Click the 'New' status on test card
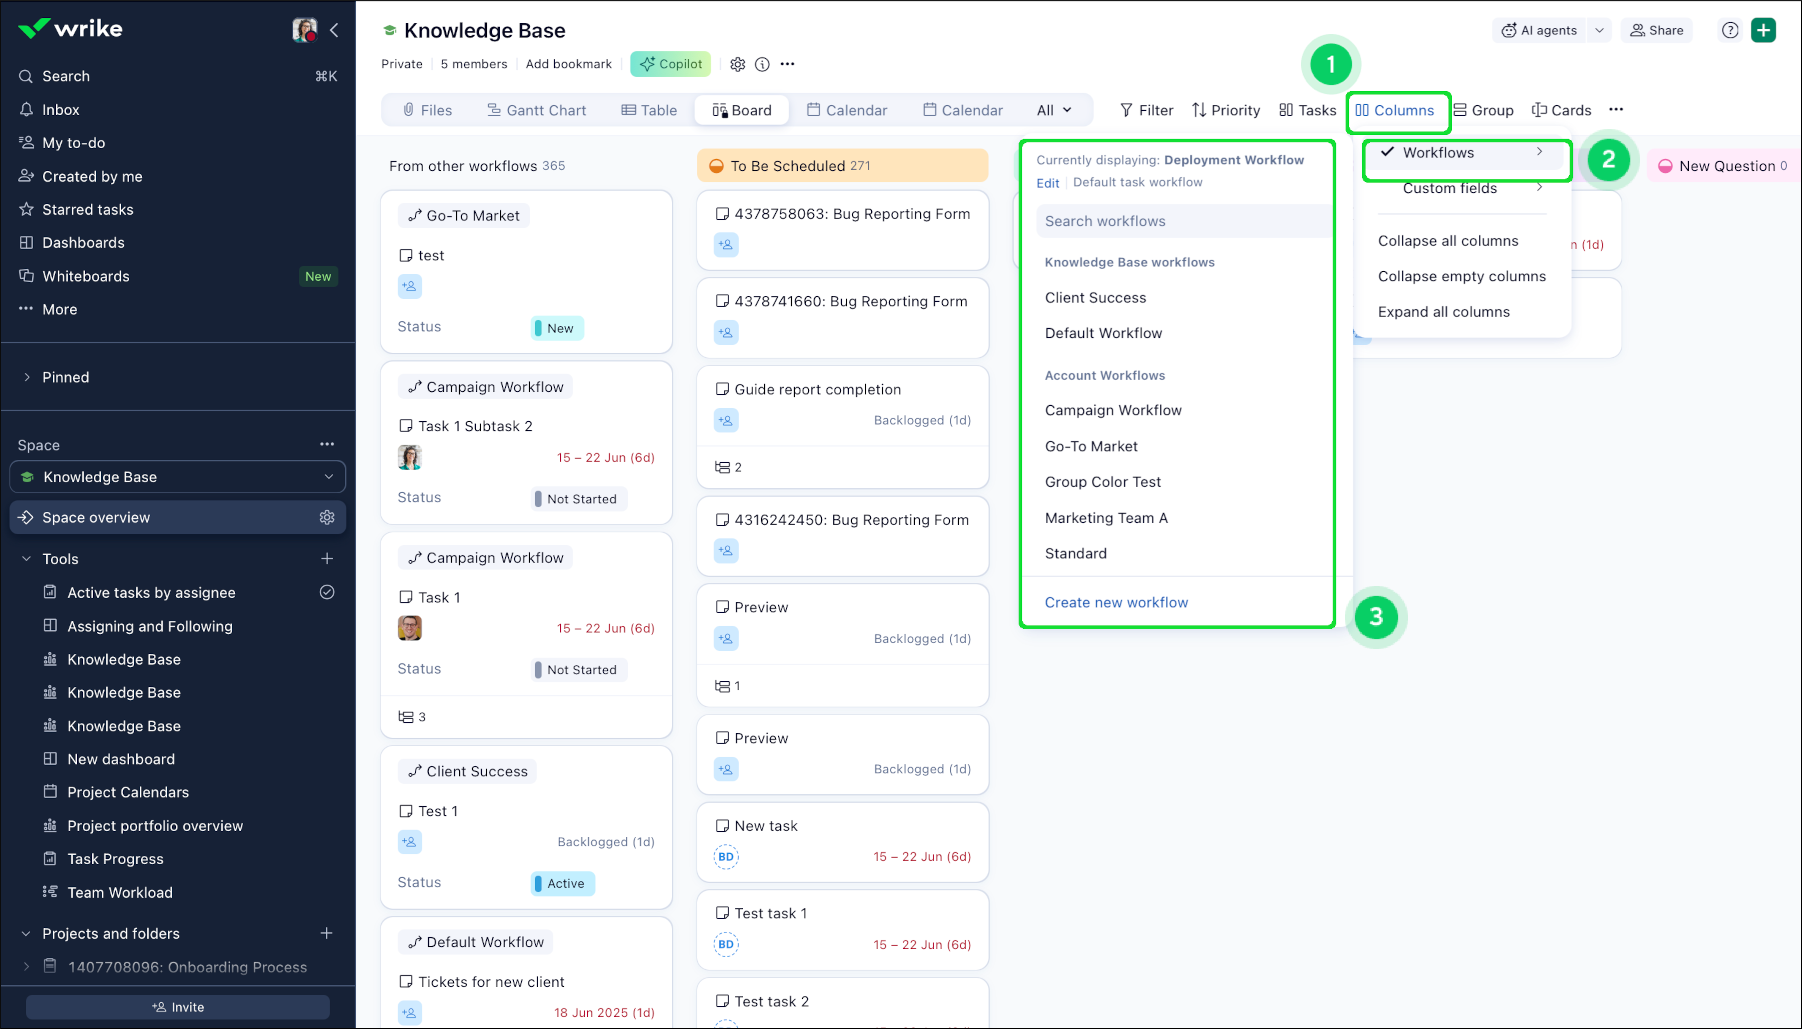Image resolution: width=1802 pixels, height=1029 pixels. click(x=557, y=328)
